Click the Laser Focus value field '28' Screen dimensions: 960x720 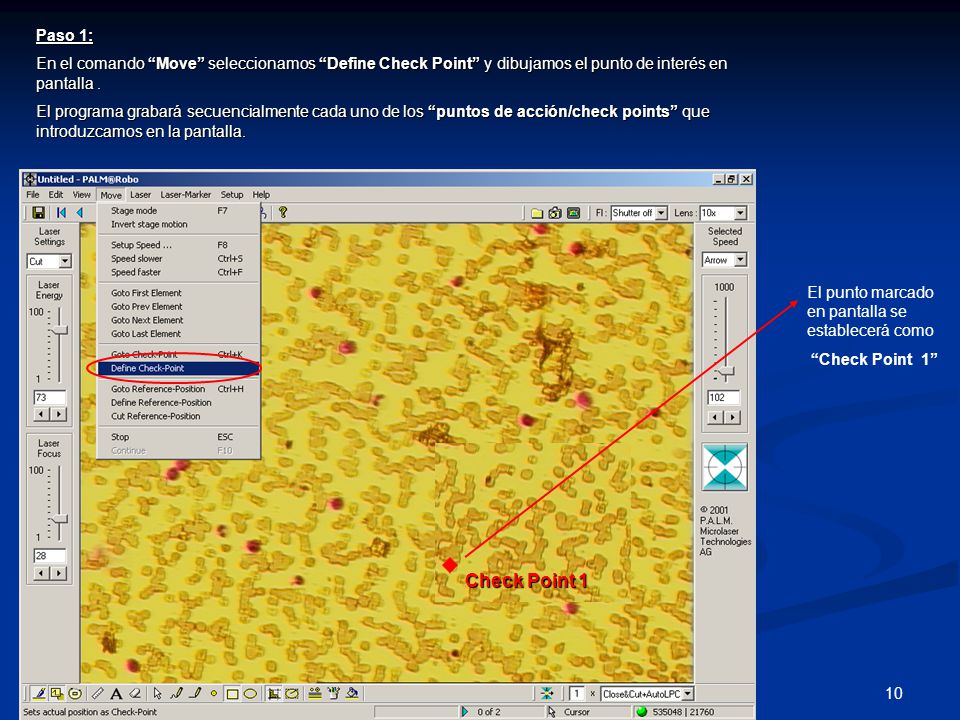coord(50,555)
